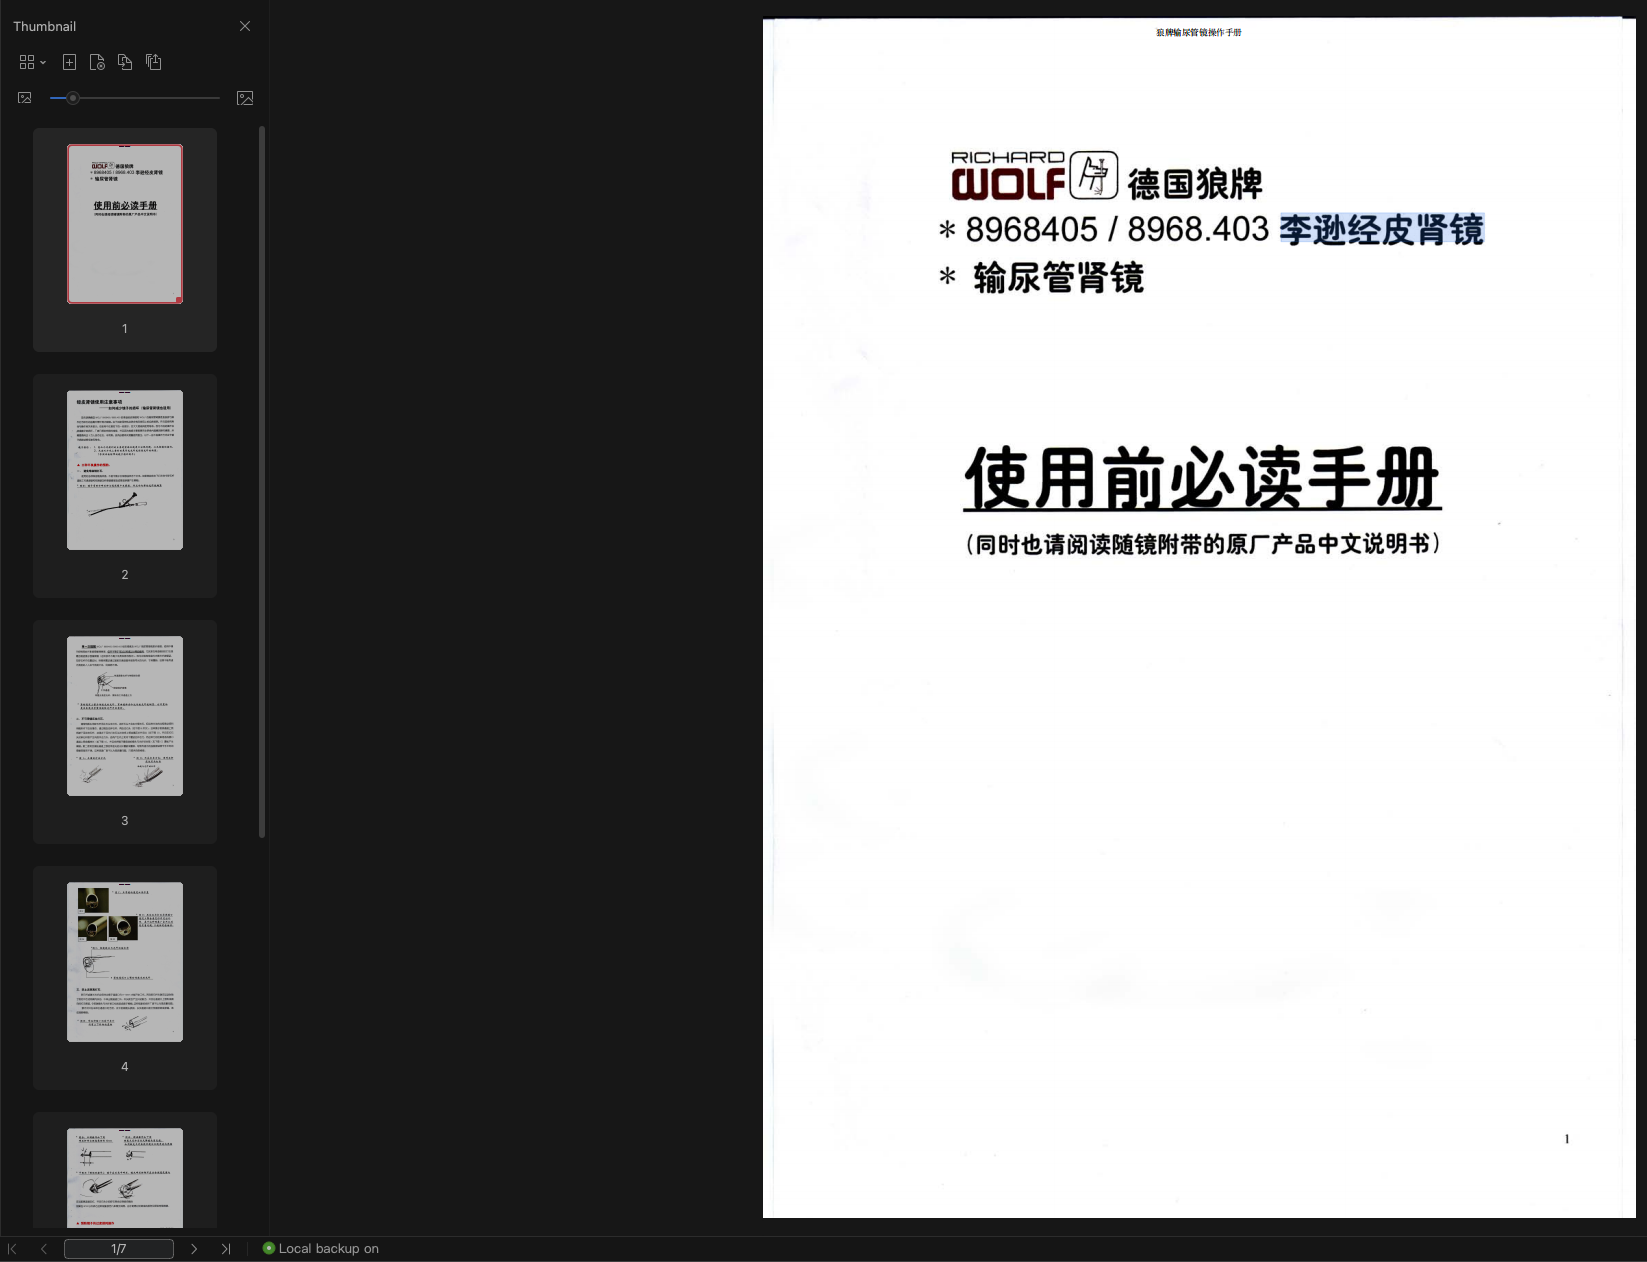
Task: Check the Local backup status indicator
Action: (x=267, y=1248)
